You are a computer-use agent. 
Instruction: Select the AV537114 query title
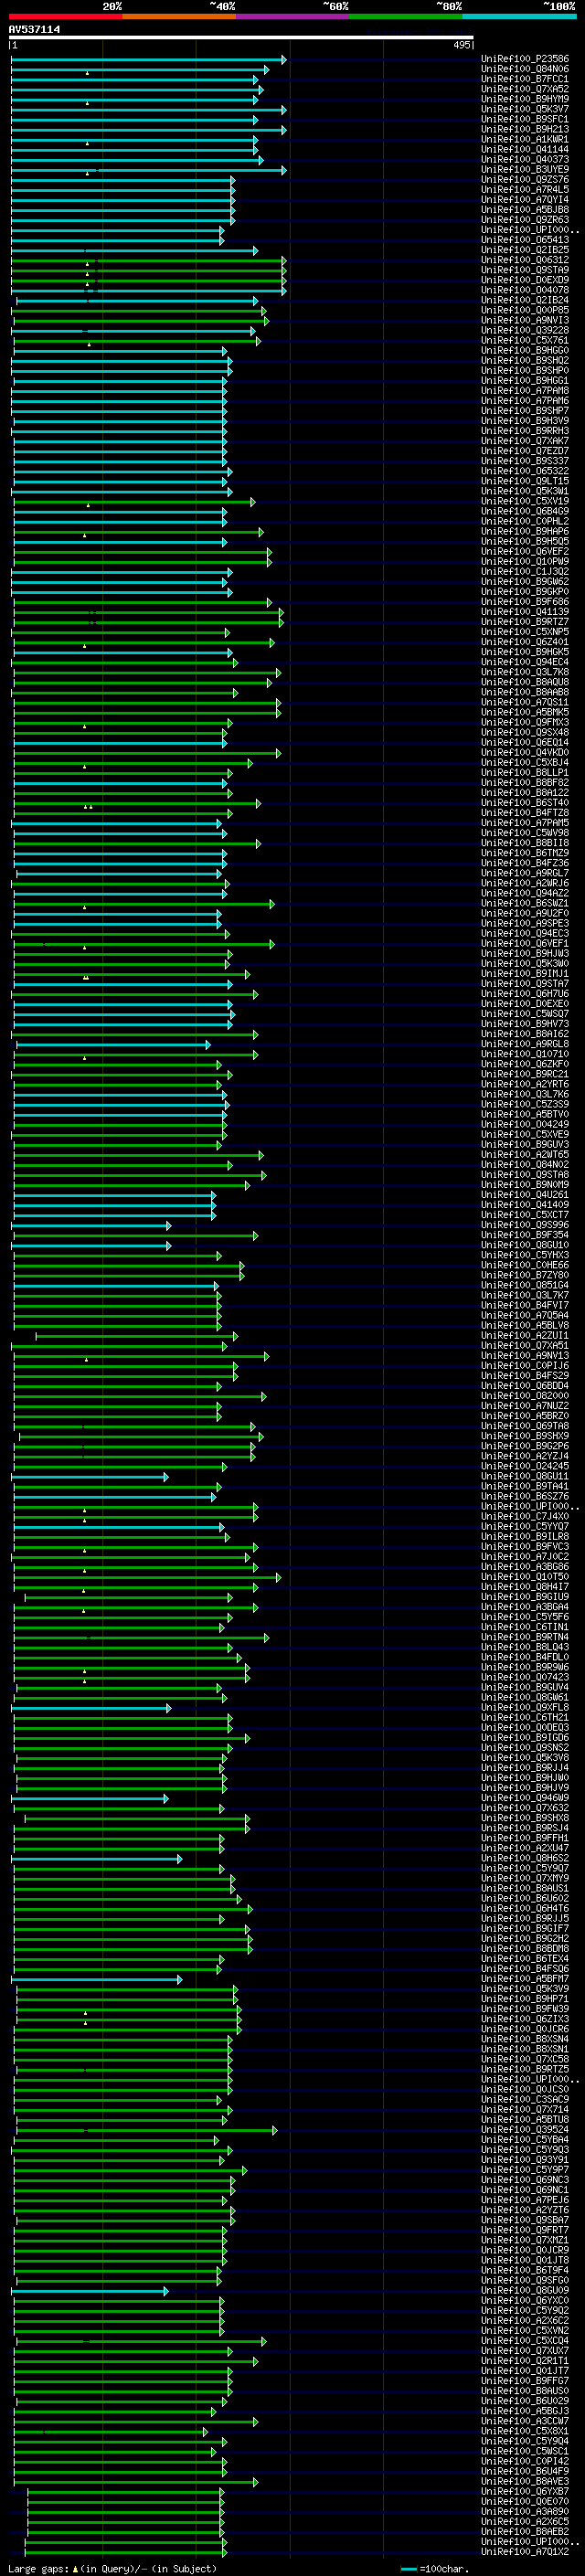[35, 30]
